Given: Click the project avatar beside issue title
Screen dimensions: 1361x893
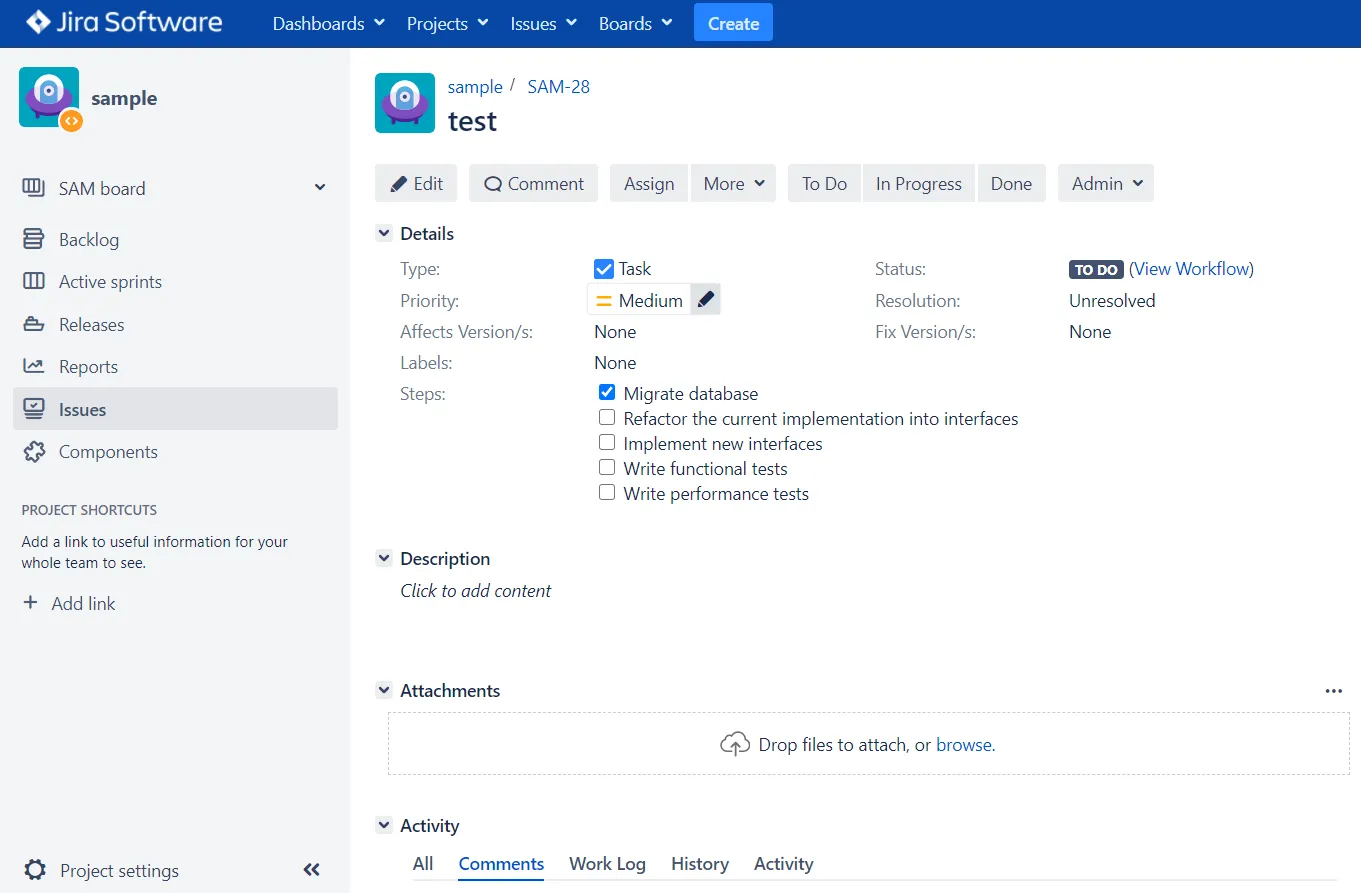Looking at the screenshot, I should click(405, 103).
